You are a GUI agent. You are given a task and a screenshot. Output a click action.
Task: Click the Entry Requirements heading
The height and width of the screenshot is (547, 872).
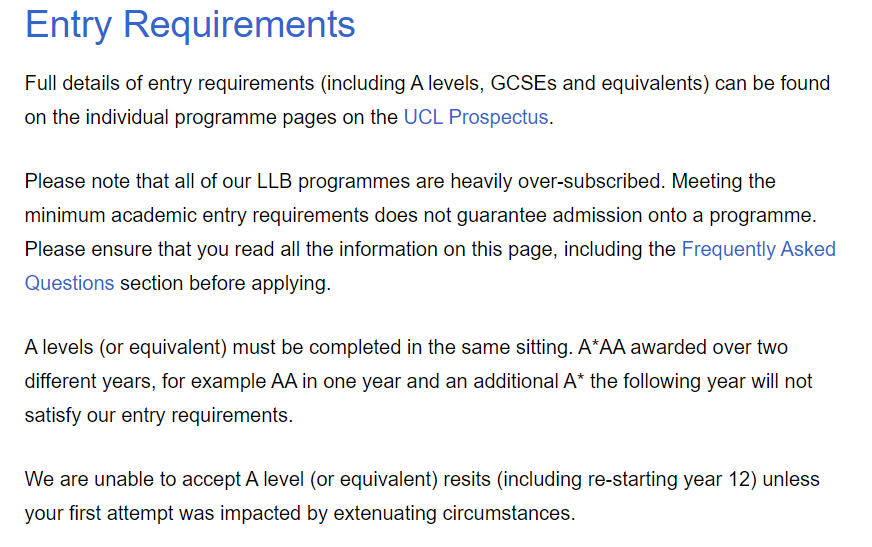190,25
